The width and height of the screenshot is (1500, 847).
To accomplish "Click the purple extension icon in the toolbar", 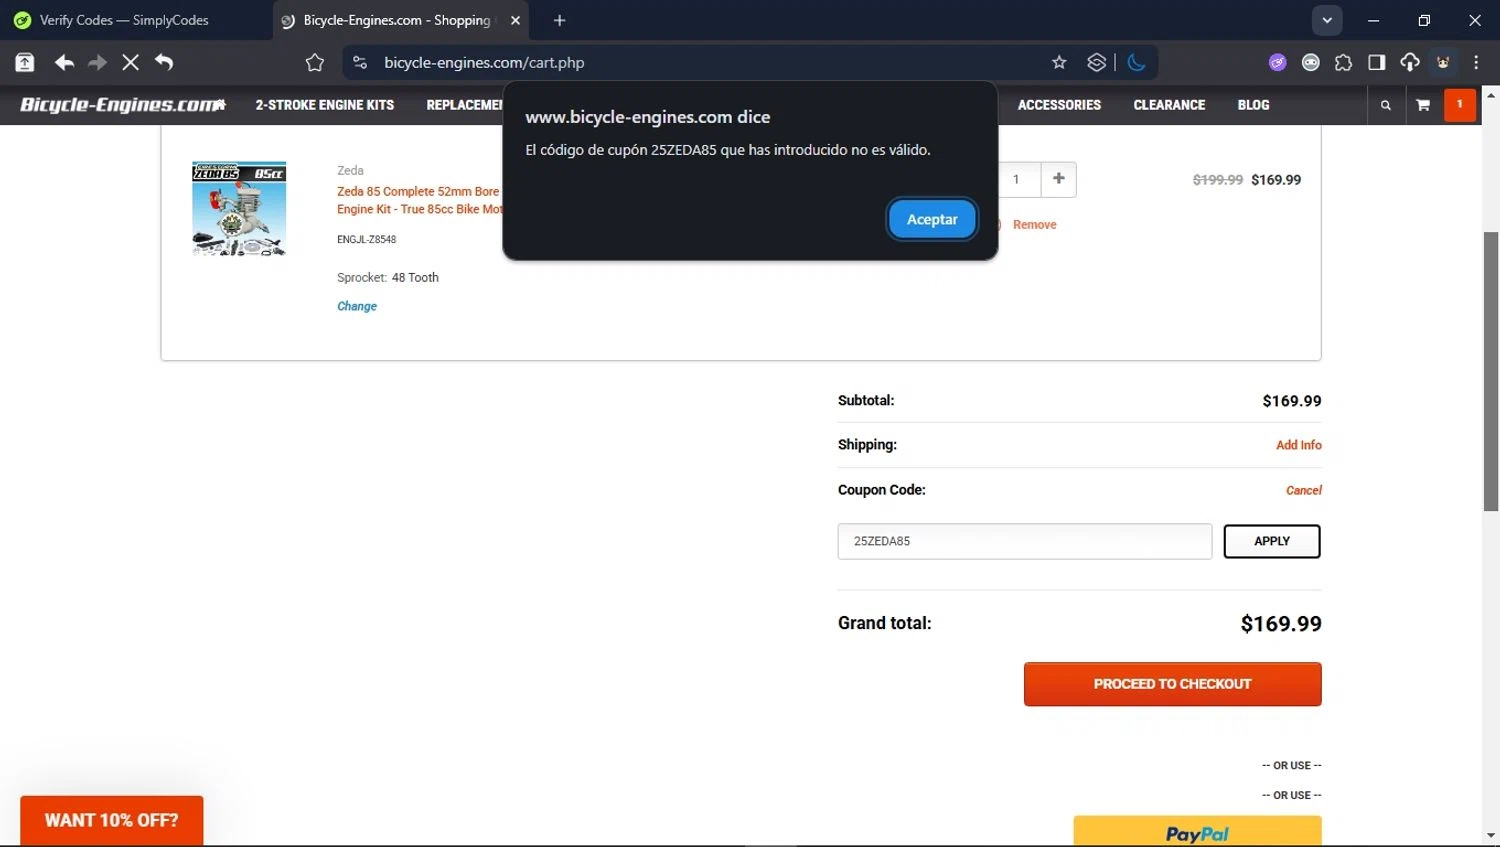I will tap(1277, 62).
